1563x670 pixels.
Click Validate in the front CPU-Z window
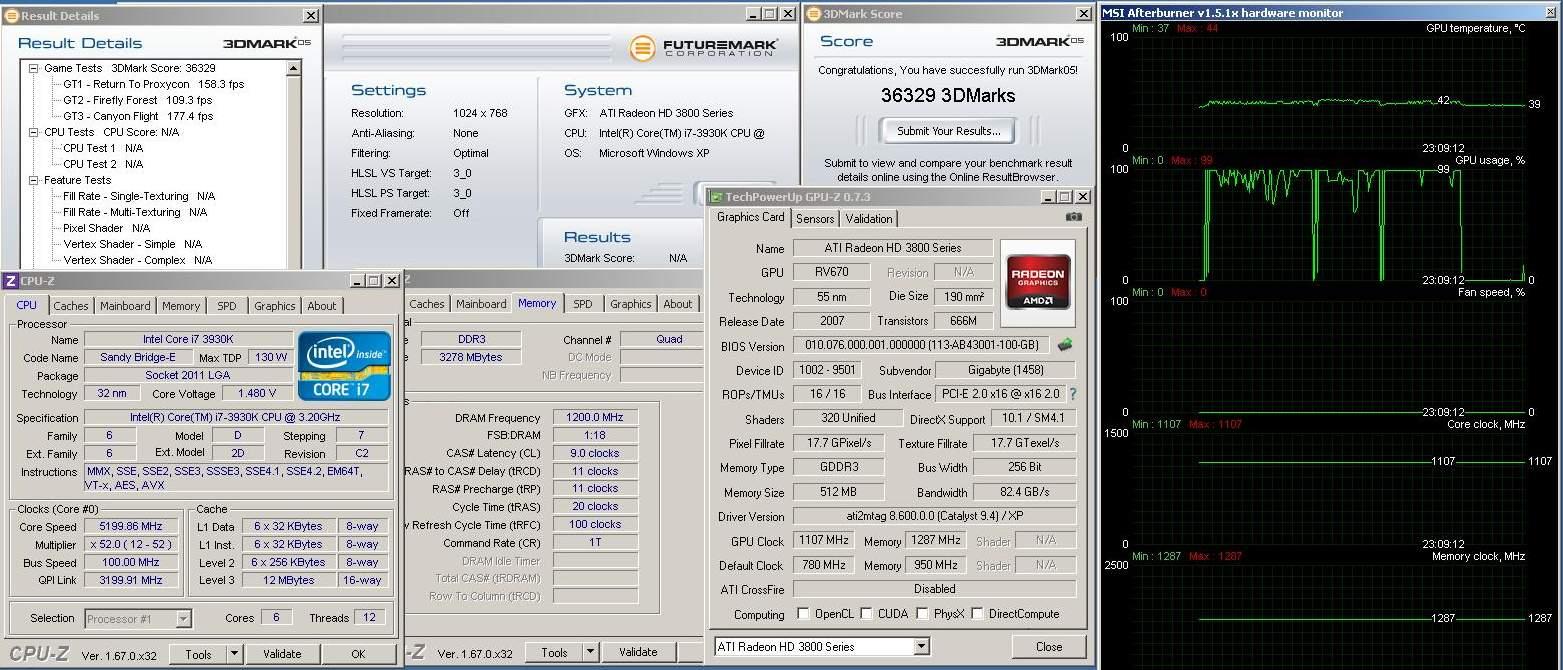(x=282, y=654)
